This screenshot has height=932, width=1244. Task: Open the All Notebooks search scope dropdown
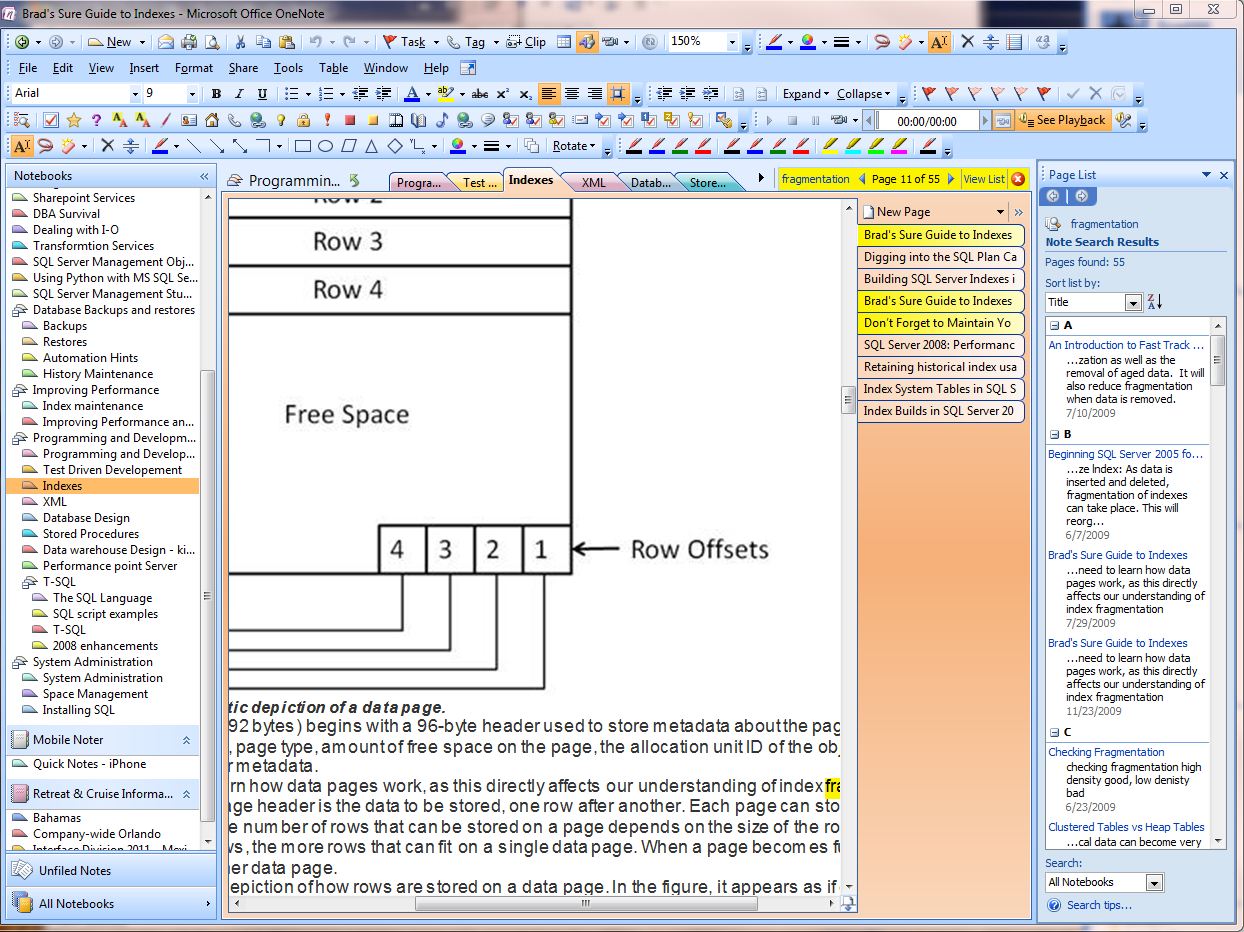tap(1155, 882)
